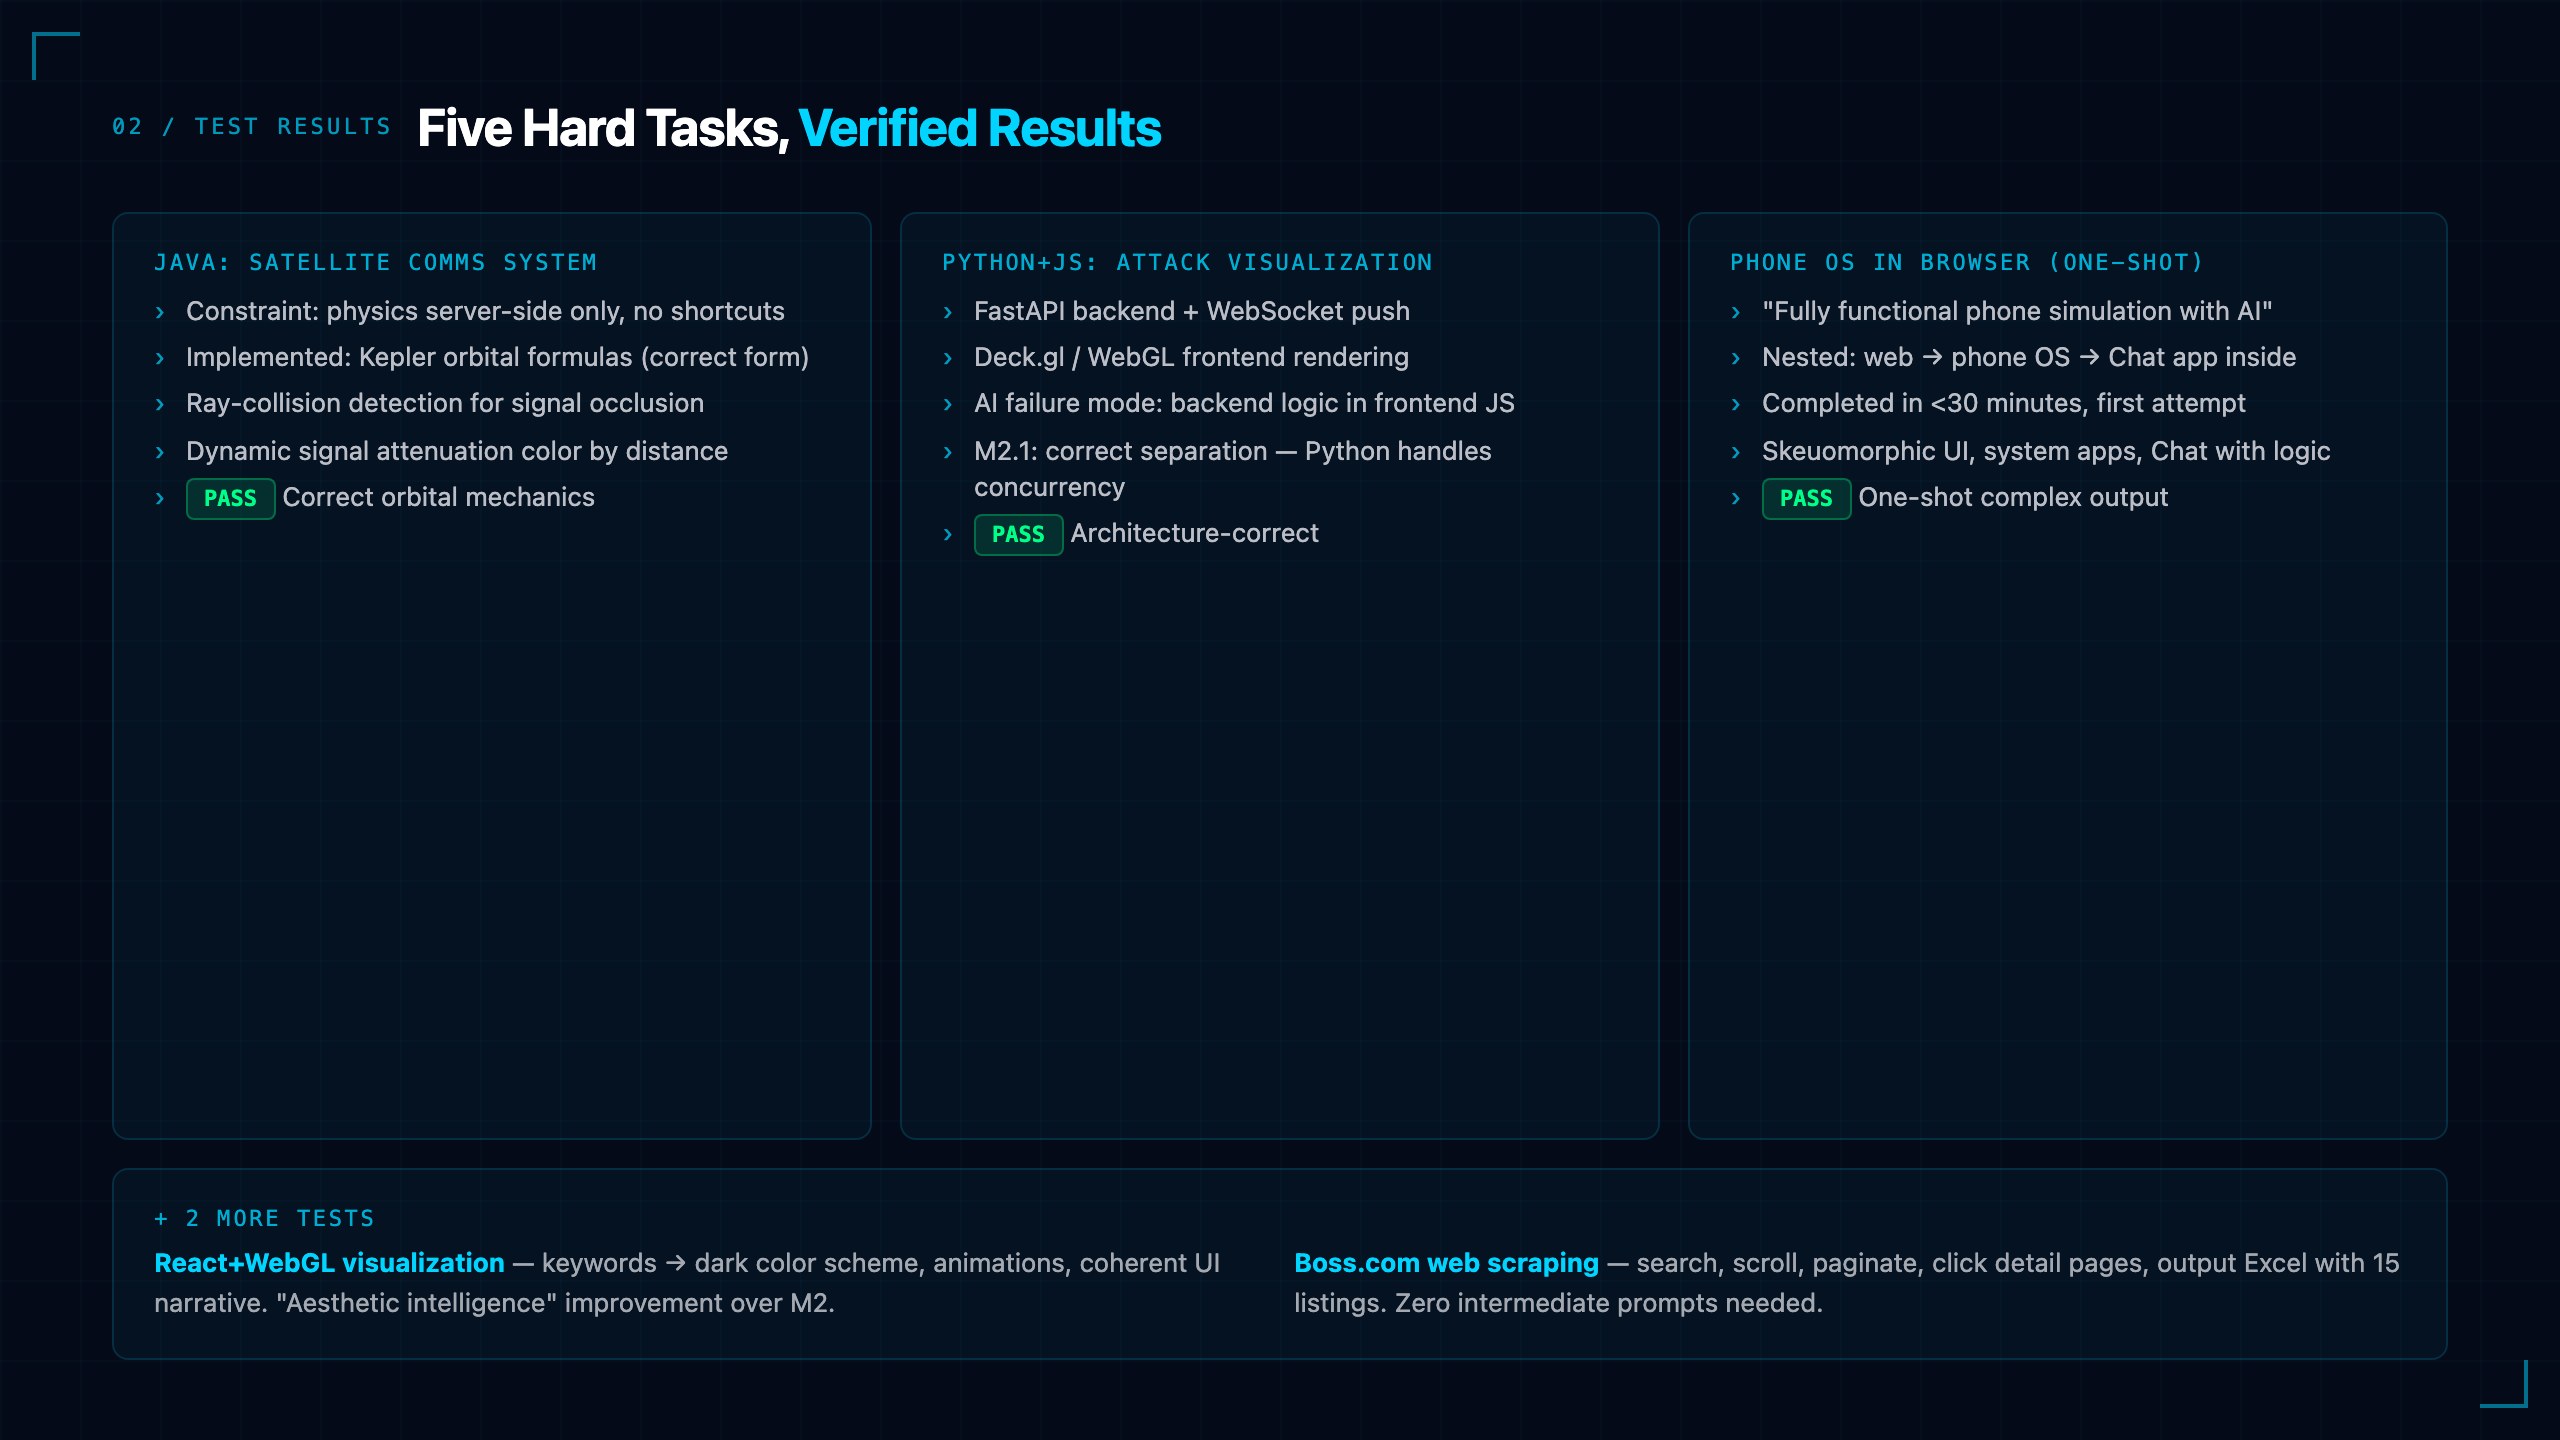Click the 'Architecture-correct' text
The height and width of the screenshot is (1440, 2560).
[1195, 533]
